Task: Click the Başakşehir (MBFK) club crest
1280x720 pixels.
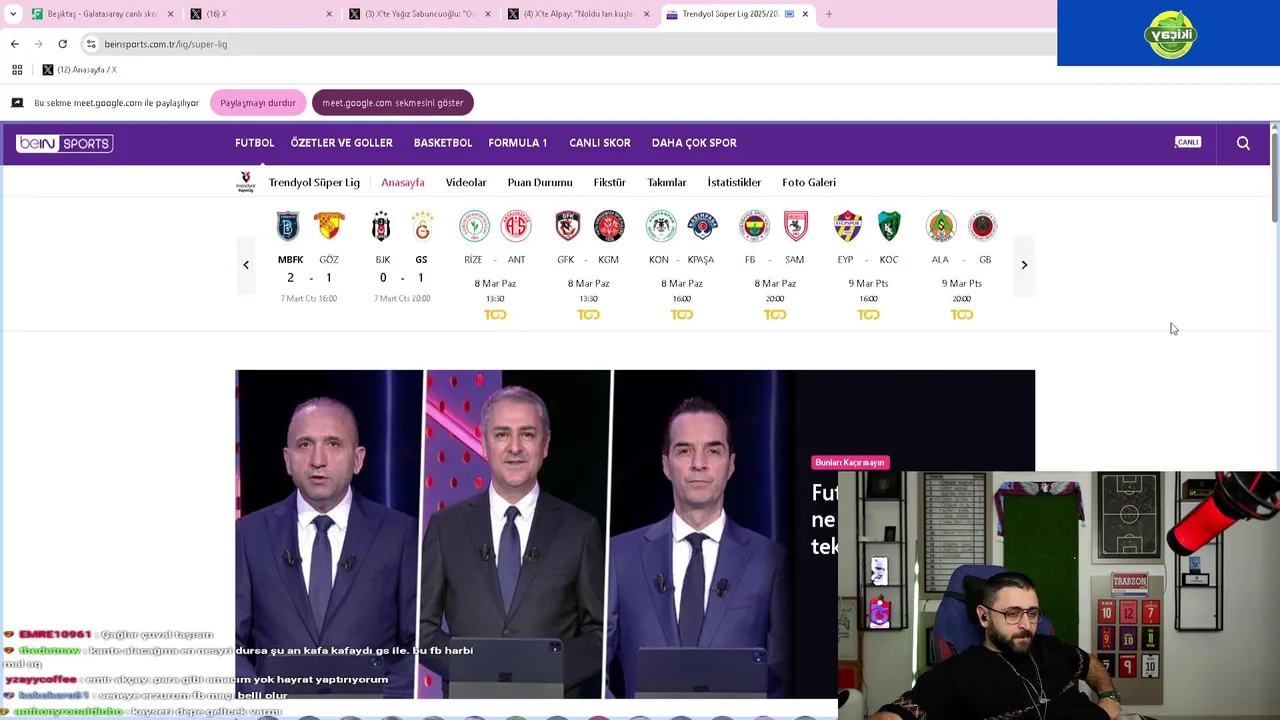Action: [288, 226]
